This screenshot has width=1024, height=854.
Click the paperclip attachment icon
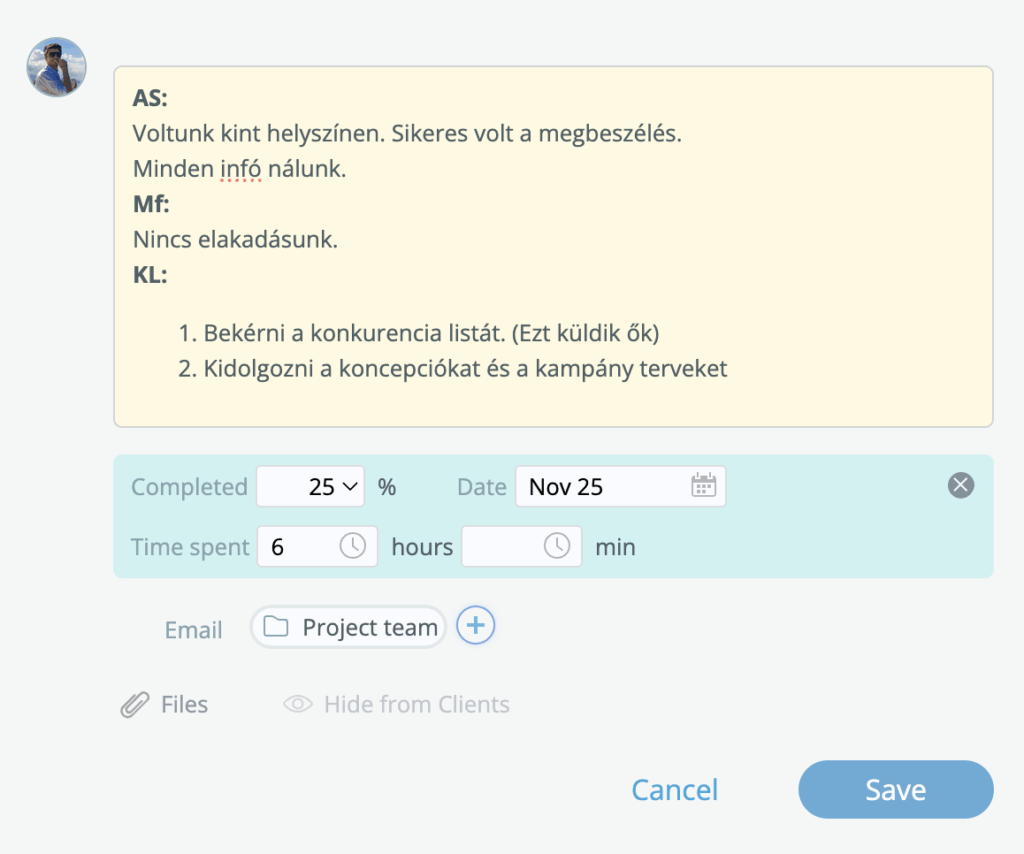tap(134, 705)
